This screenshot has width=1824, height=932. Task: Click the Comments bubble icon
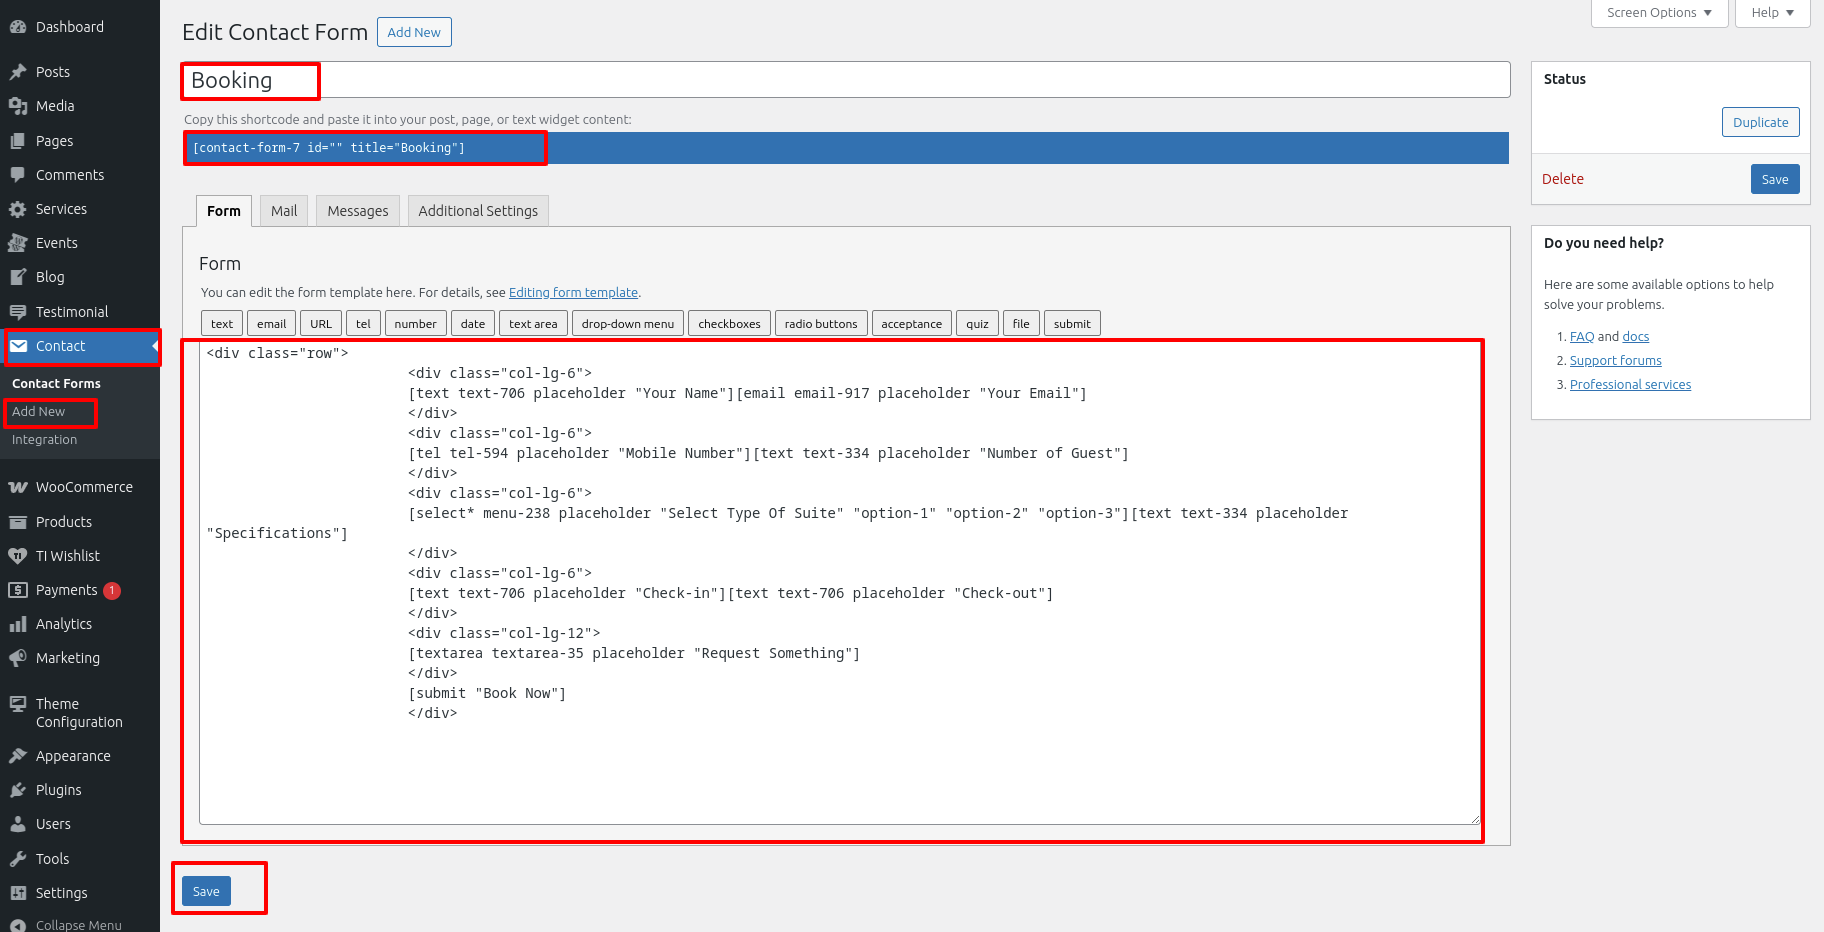18,175
